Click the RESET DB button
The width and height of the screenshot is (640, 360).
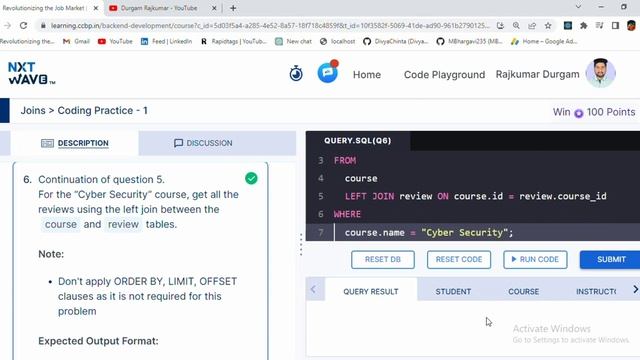point(382,260)
